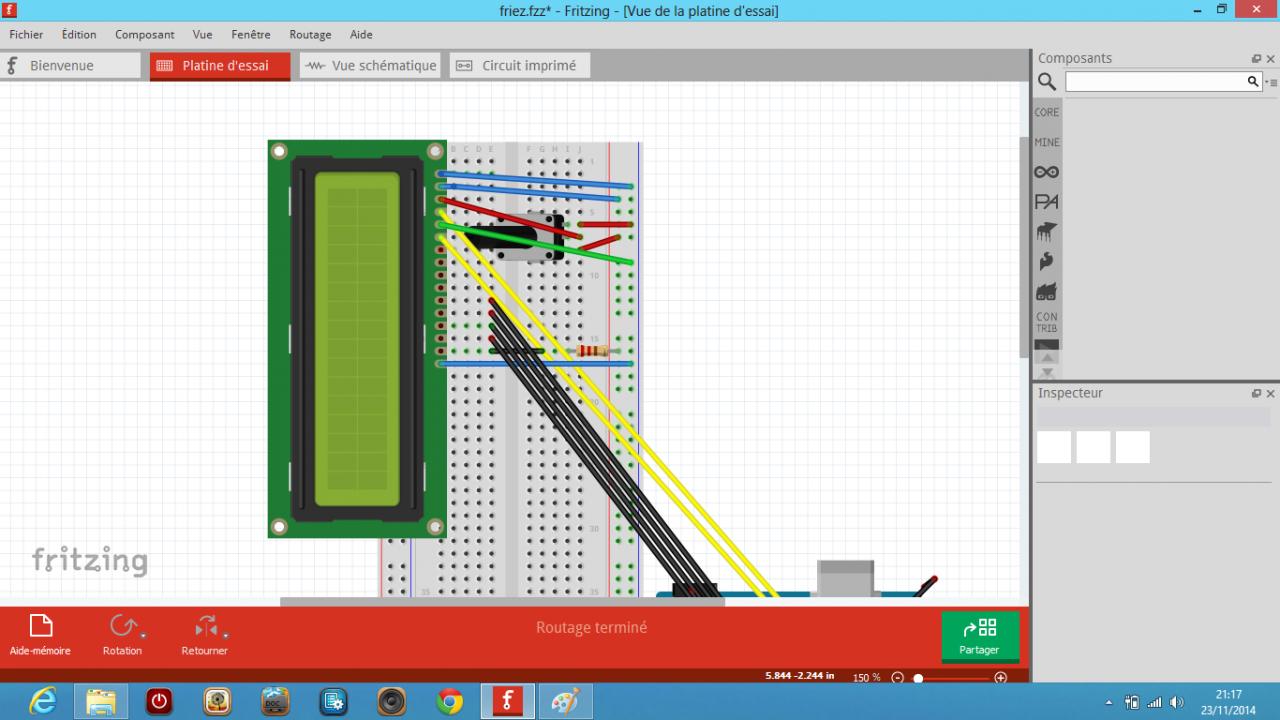The width and height of the screenshot is (1280, 720).
Task: Open the CONTRIB parts bin
Action: click(1046, 322)
